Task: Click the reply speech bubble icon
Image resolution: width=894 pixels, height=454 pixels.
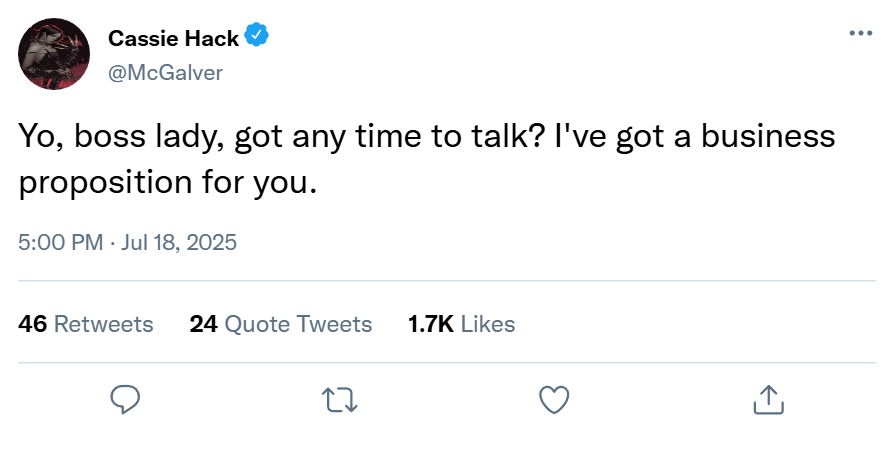Action: [124, 400]
